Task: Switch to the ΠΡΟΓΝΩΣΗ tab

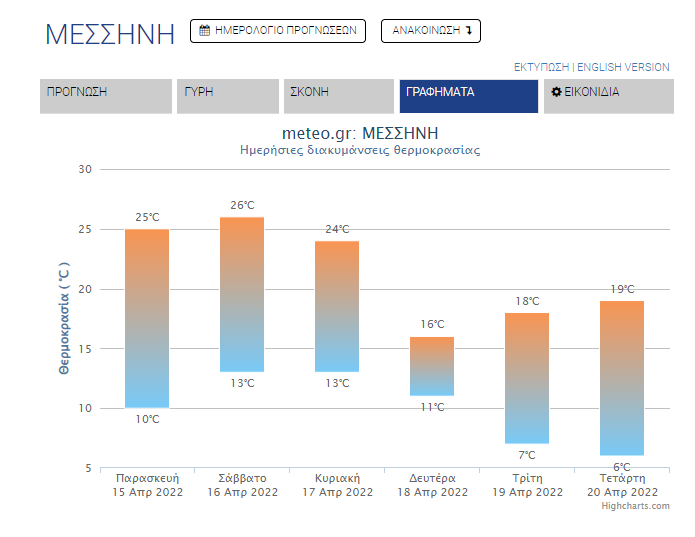Action: [x=106, y=96]
